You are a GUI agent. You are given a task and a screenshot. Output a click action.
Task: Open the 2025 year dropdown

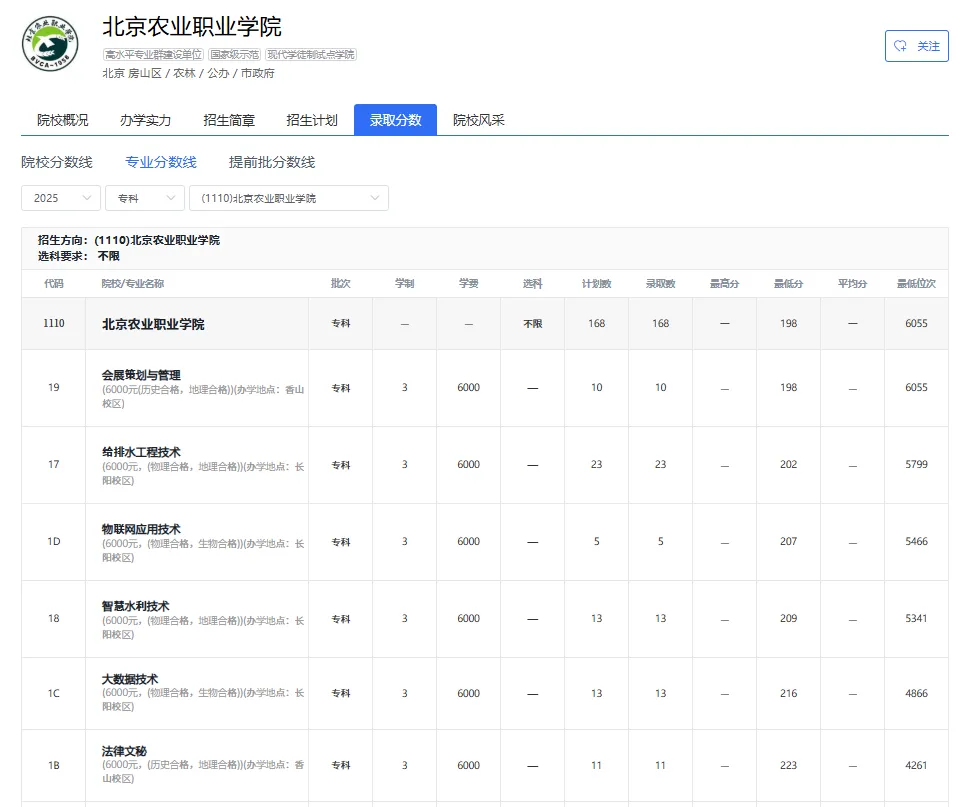point(61,198)
